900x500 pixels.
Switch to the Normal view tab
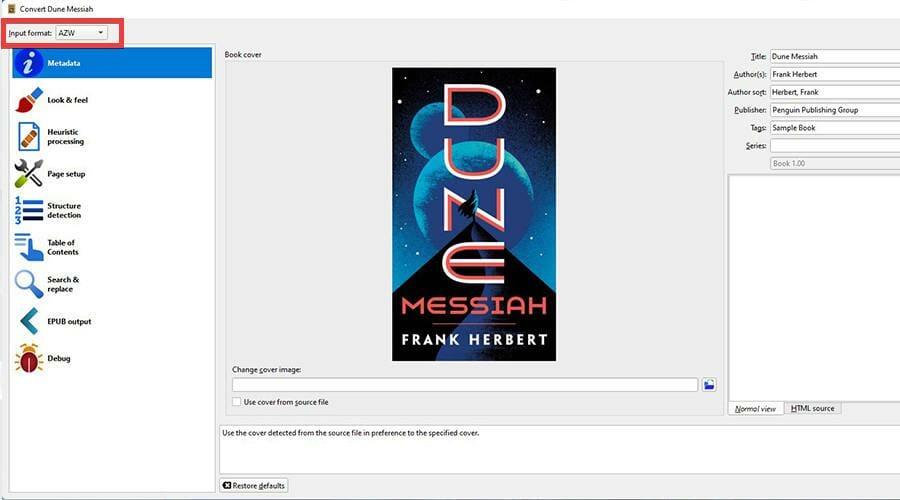coord(755,409)
